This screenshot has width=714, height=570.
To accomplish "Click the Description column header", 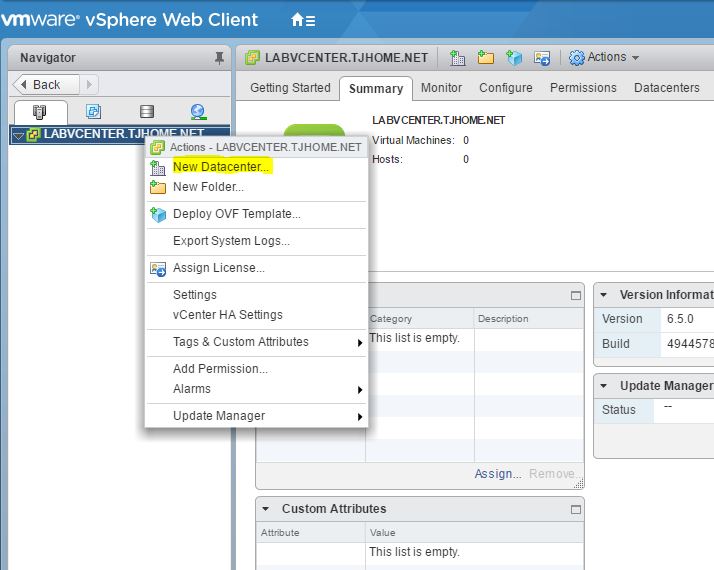I will [529, 319].
